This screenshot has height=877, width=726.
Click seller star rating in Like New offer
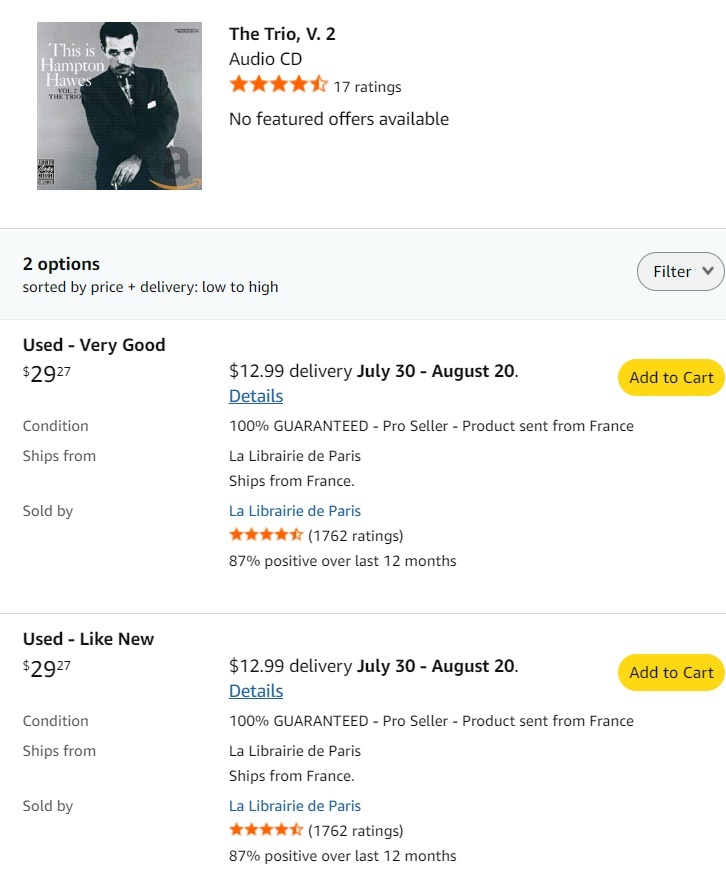pos(266,831)
